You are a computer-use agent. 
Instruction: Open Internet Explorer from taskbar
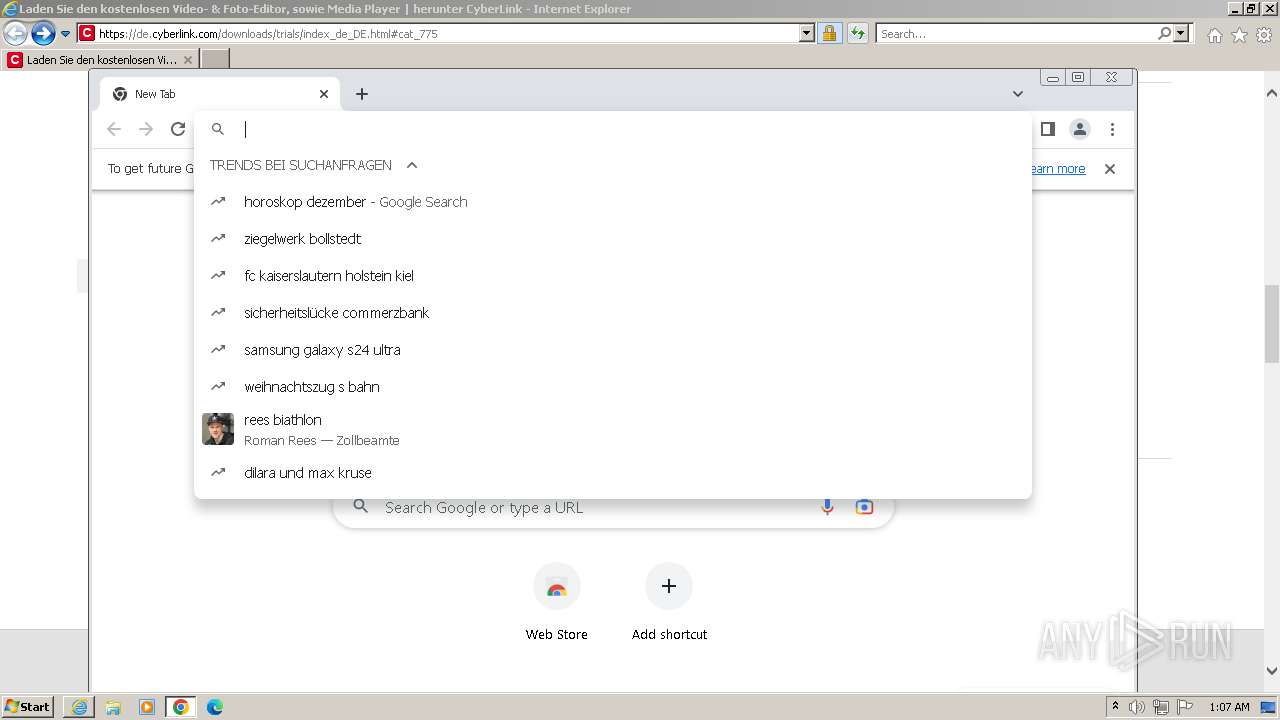(x=79, y=707)
